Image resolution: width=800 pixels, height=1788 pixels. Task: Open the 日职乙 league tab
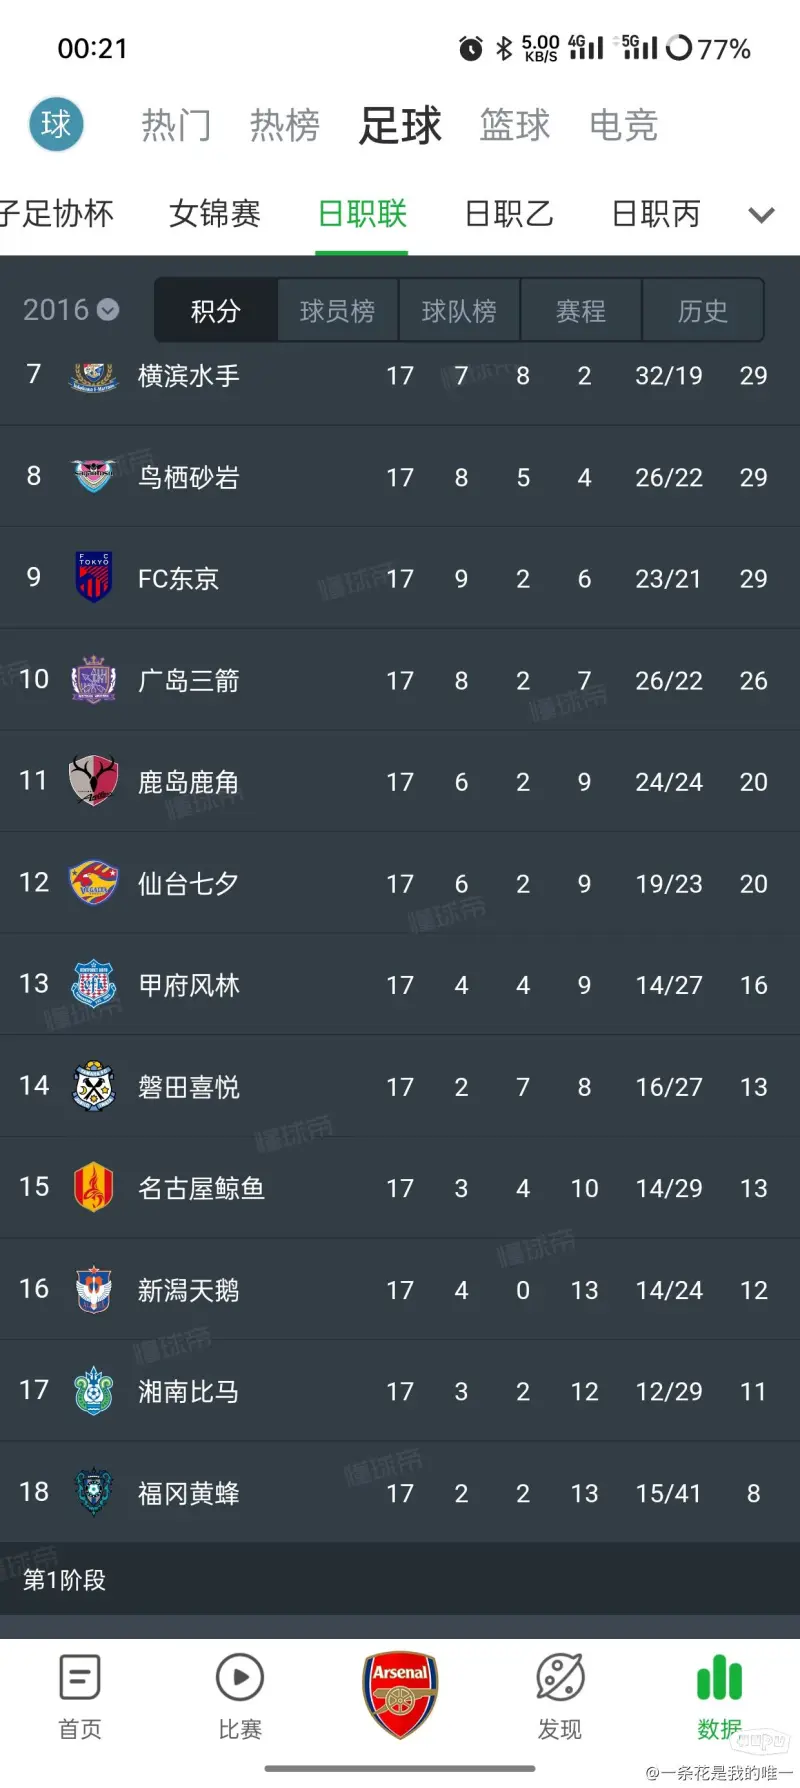pos(509,213)
